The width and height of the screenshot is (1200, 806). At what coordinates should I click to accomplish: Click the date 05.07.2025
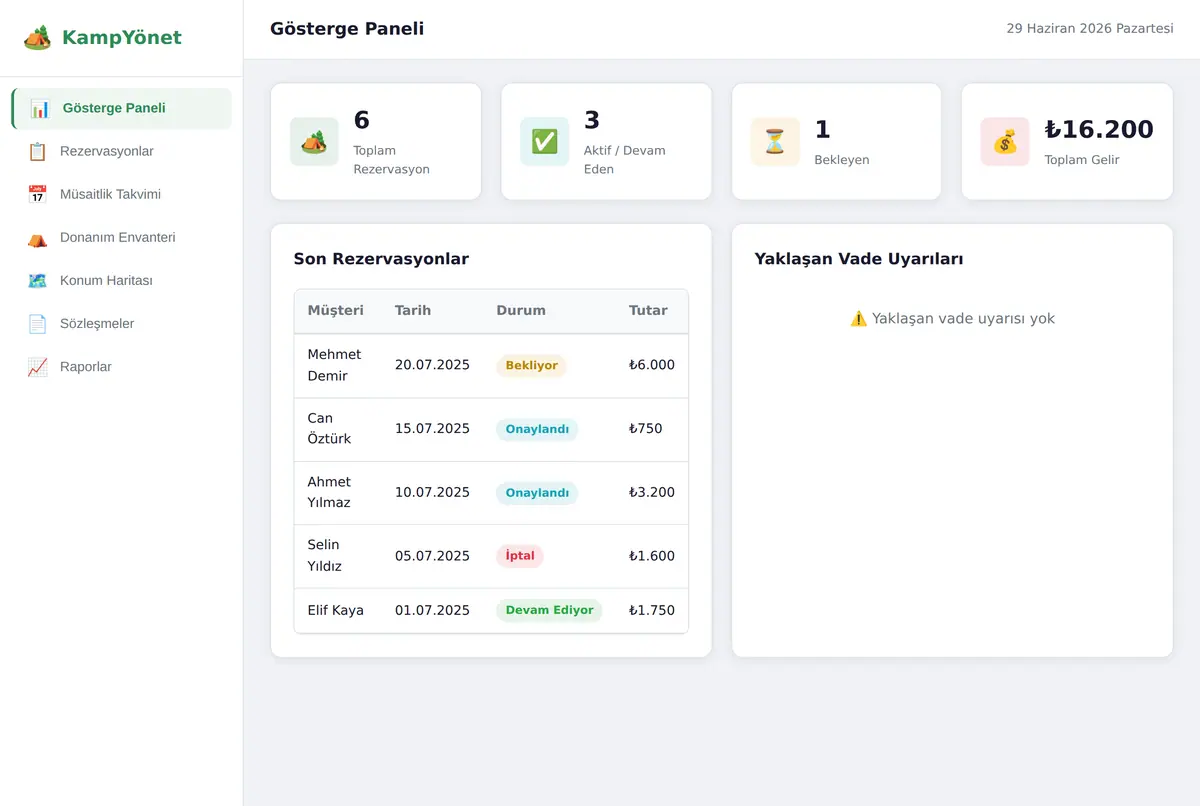[x=432, y=557]
